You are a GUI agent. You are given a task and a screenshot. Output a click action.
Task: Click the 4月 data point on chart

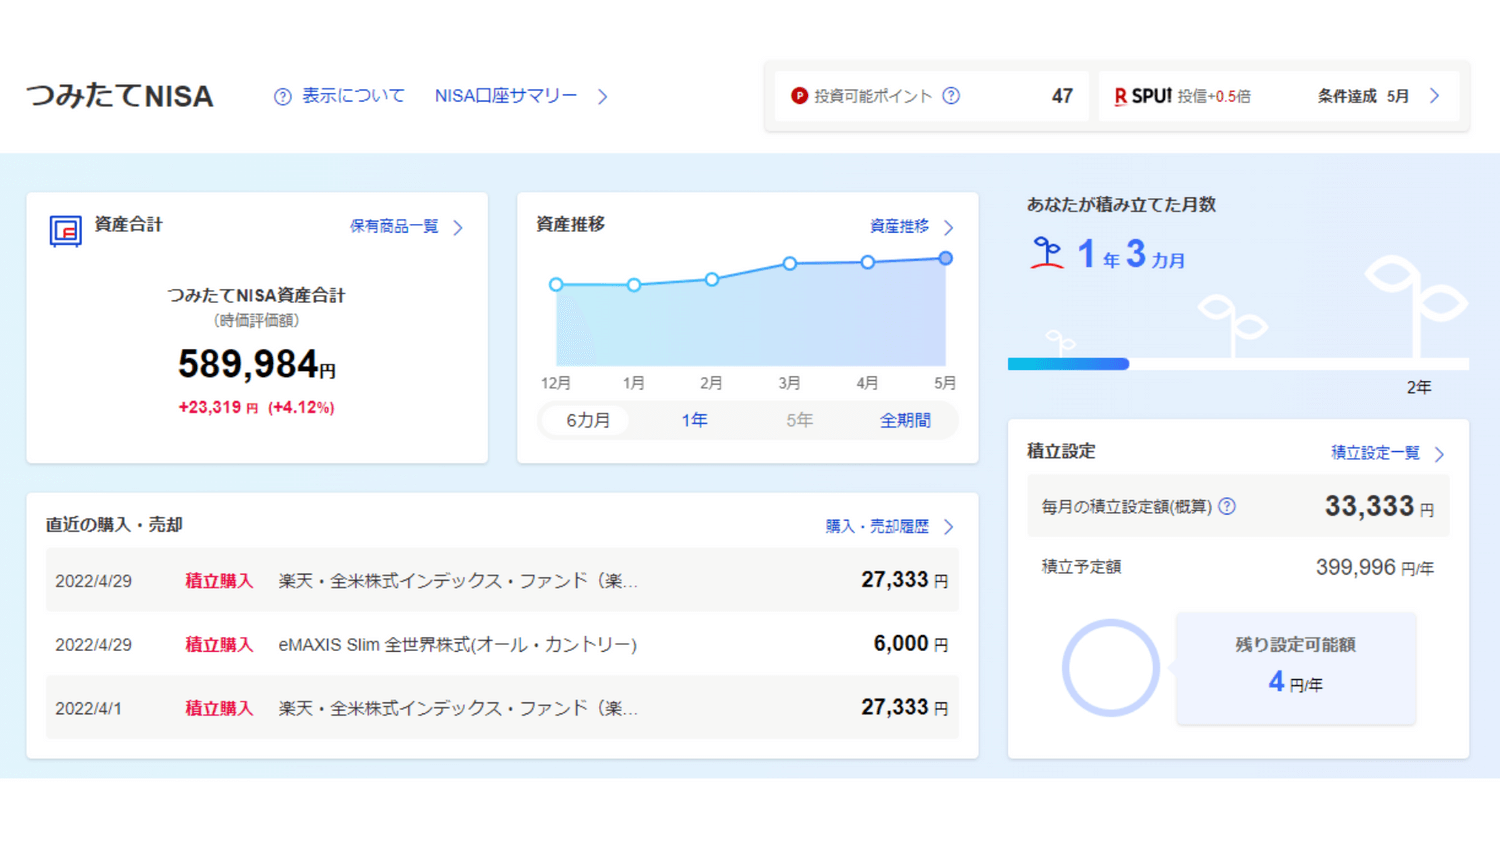coord(868,262)
